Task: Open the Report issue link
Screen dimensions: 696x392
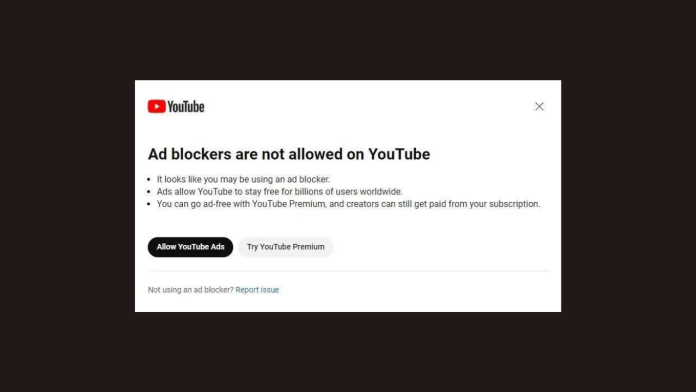Action: pos(257,290)
